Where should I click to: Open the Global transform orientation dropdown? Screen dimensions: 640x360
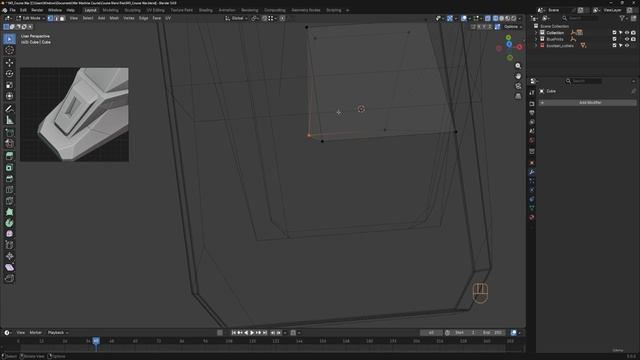pyautogui.click(x=237, y=18)
